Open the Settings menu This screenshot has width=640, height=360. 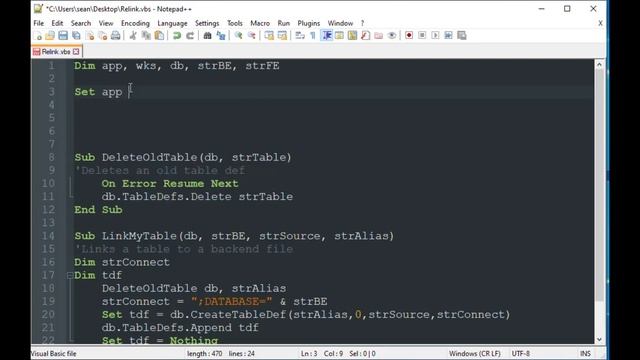coord(207,23)
